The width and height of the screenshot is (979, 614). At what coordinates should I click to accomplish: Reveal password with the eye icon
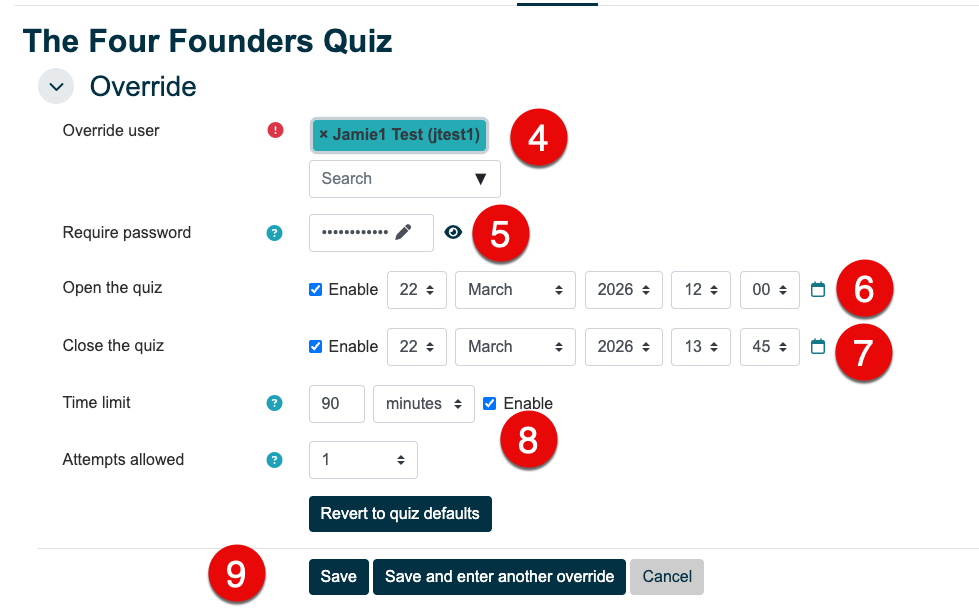[454, 232]
